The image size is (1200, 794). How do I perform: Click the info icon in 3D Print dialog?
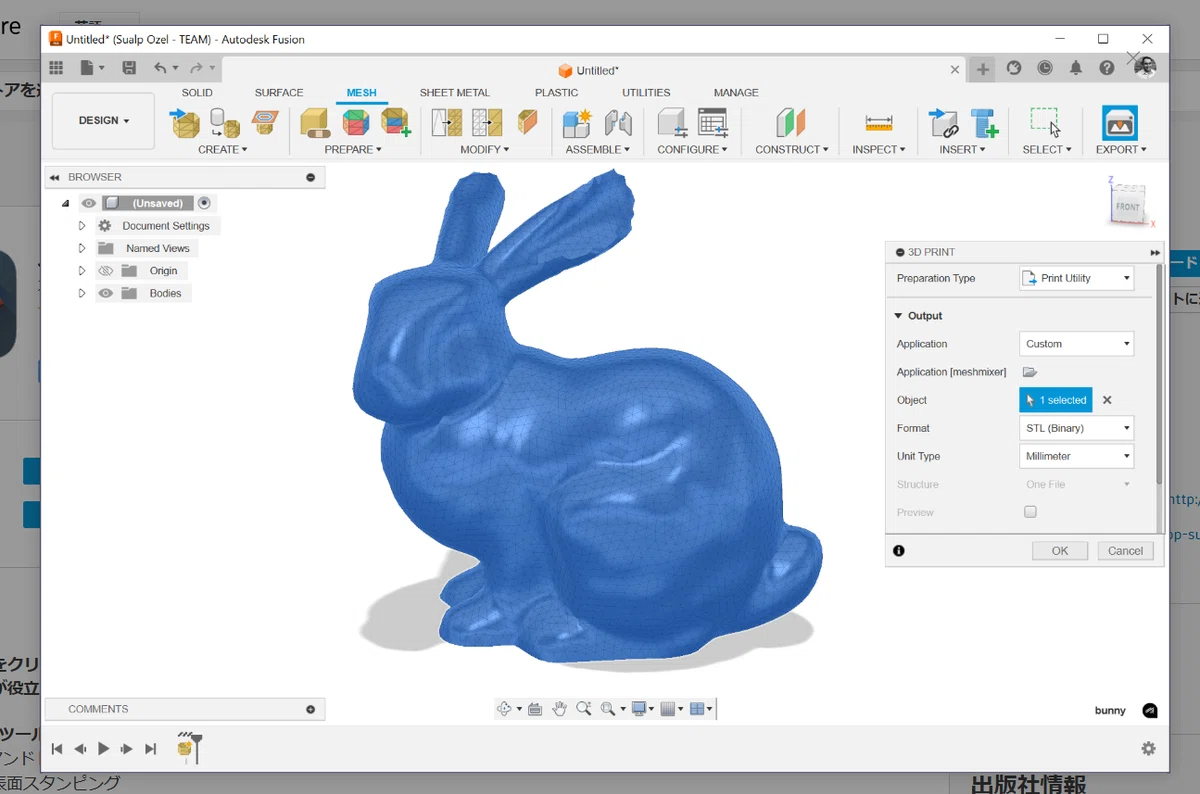[899, 551]
